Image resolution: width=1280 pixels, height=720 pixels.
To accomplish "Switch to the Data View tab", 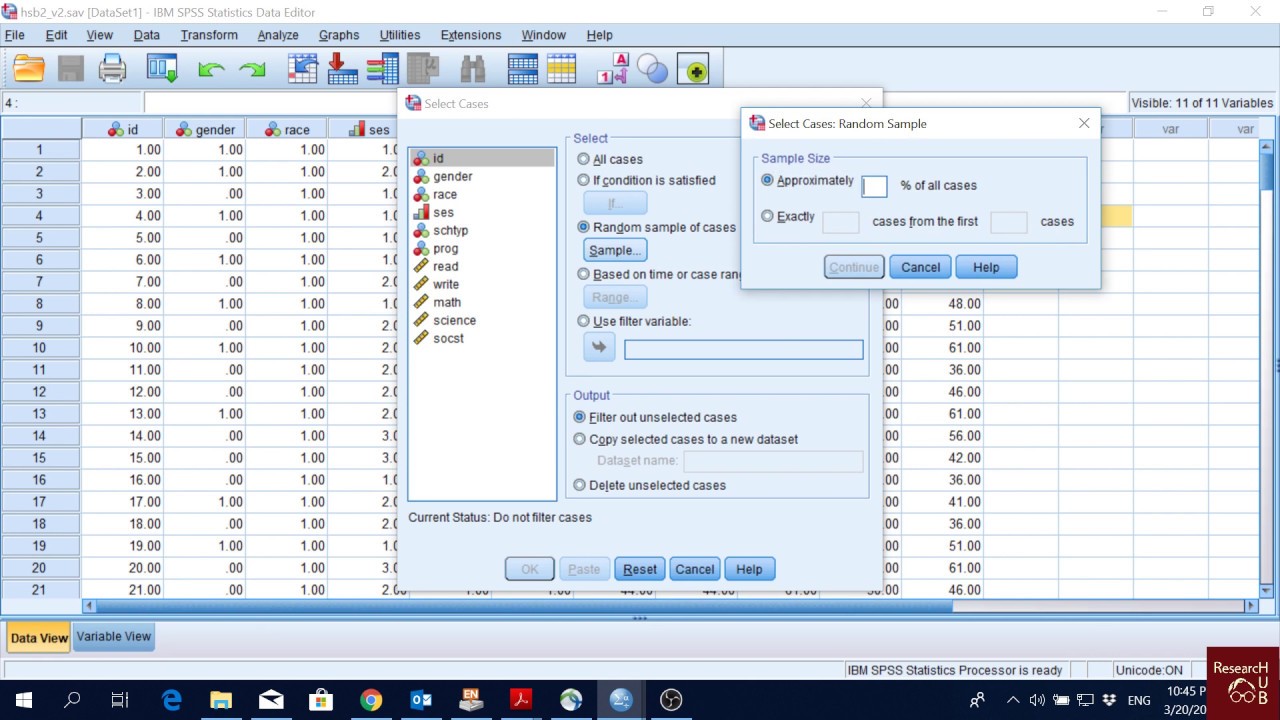I will point(39,638).
